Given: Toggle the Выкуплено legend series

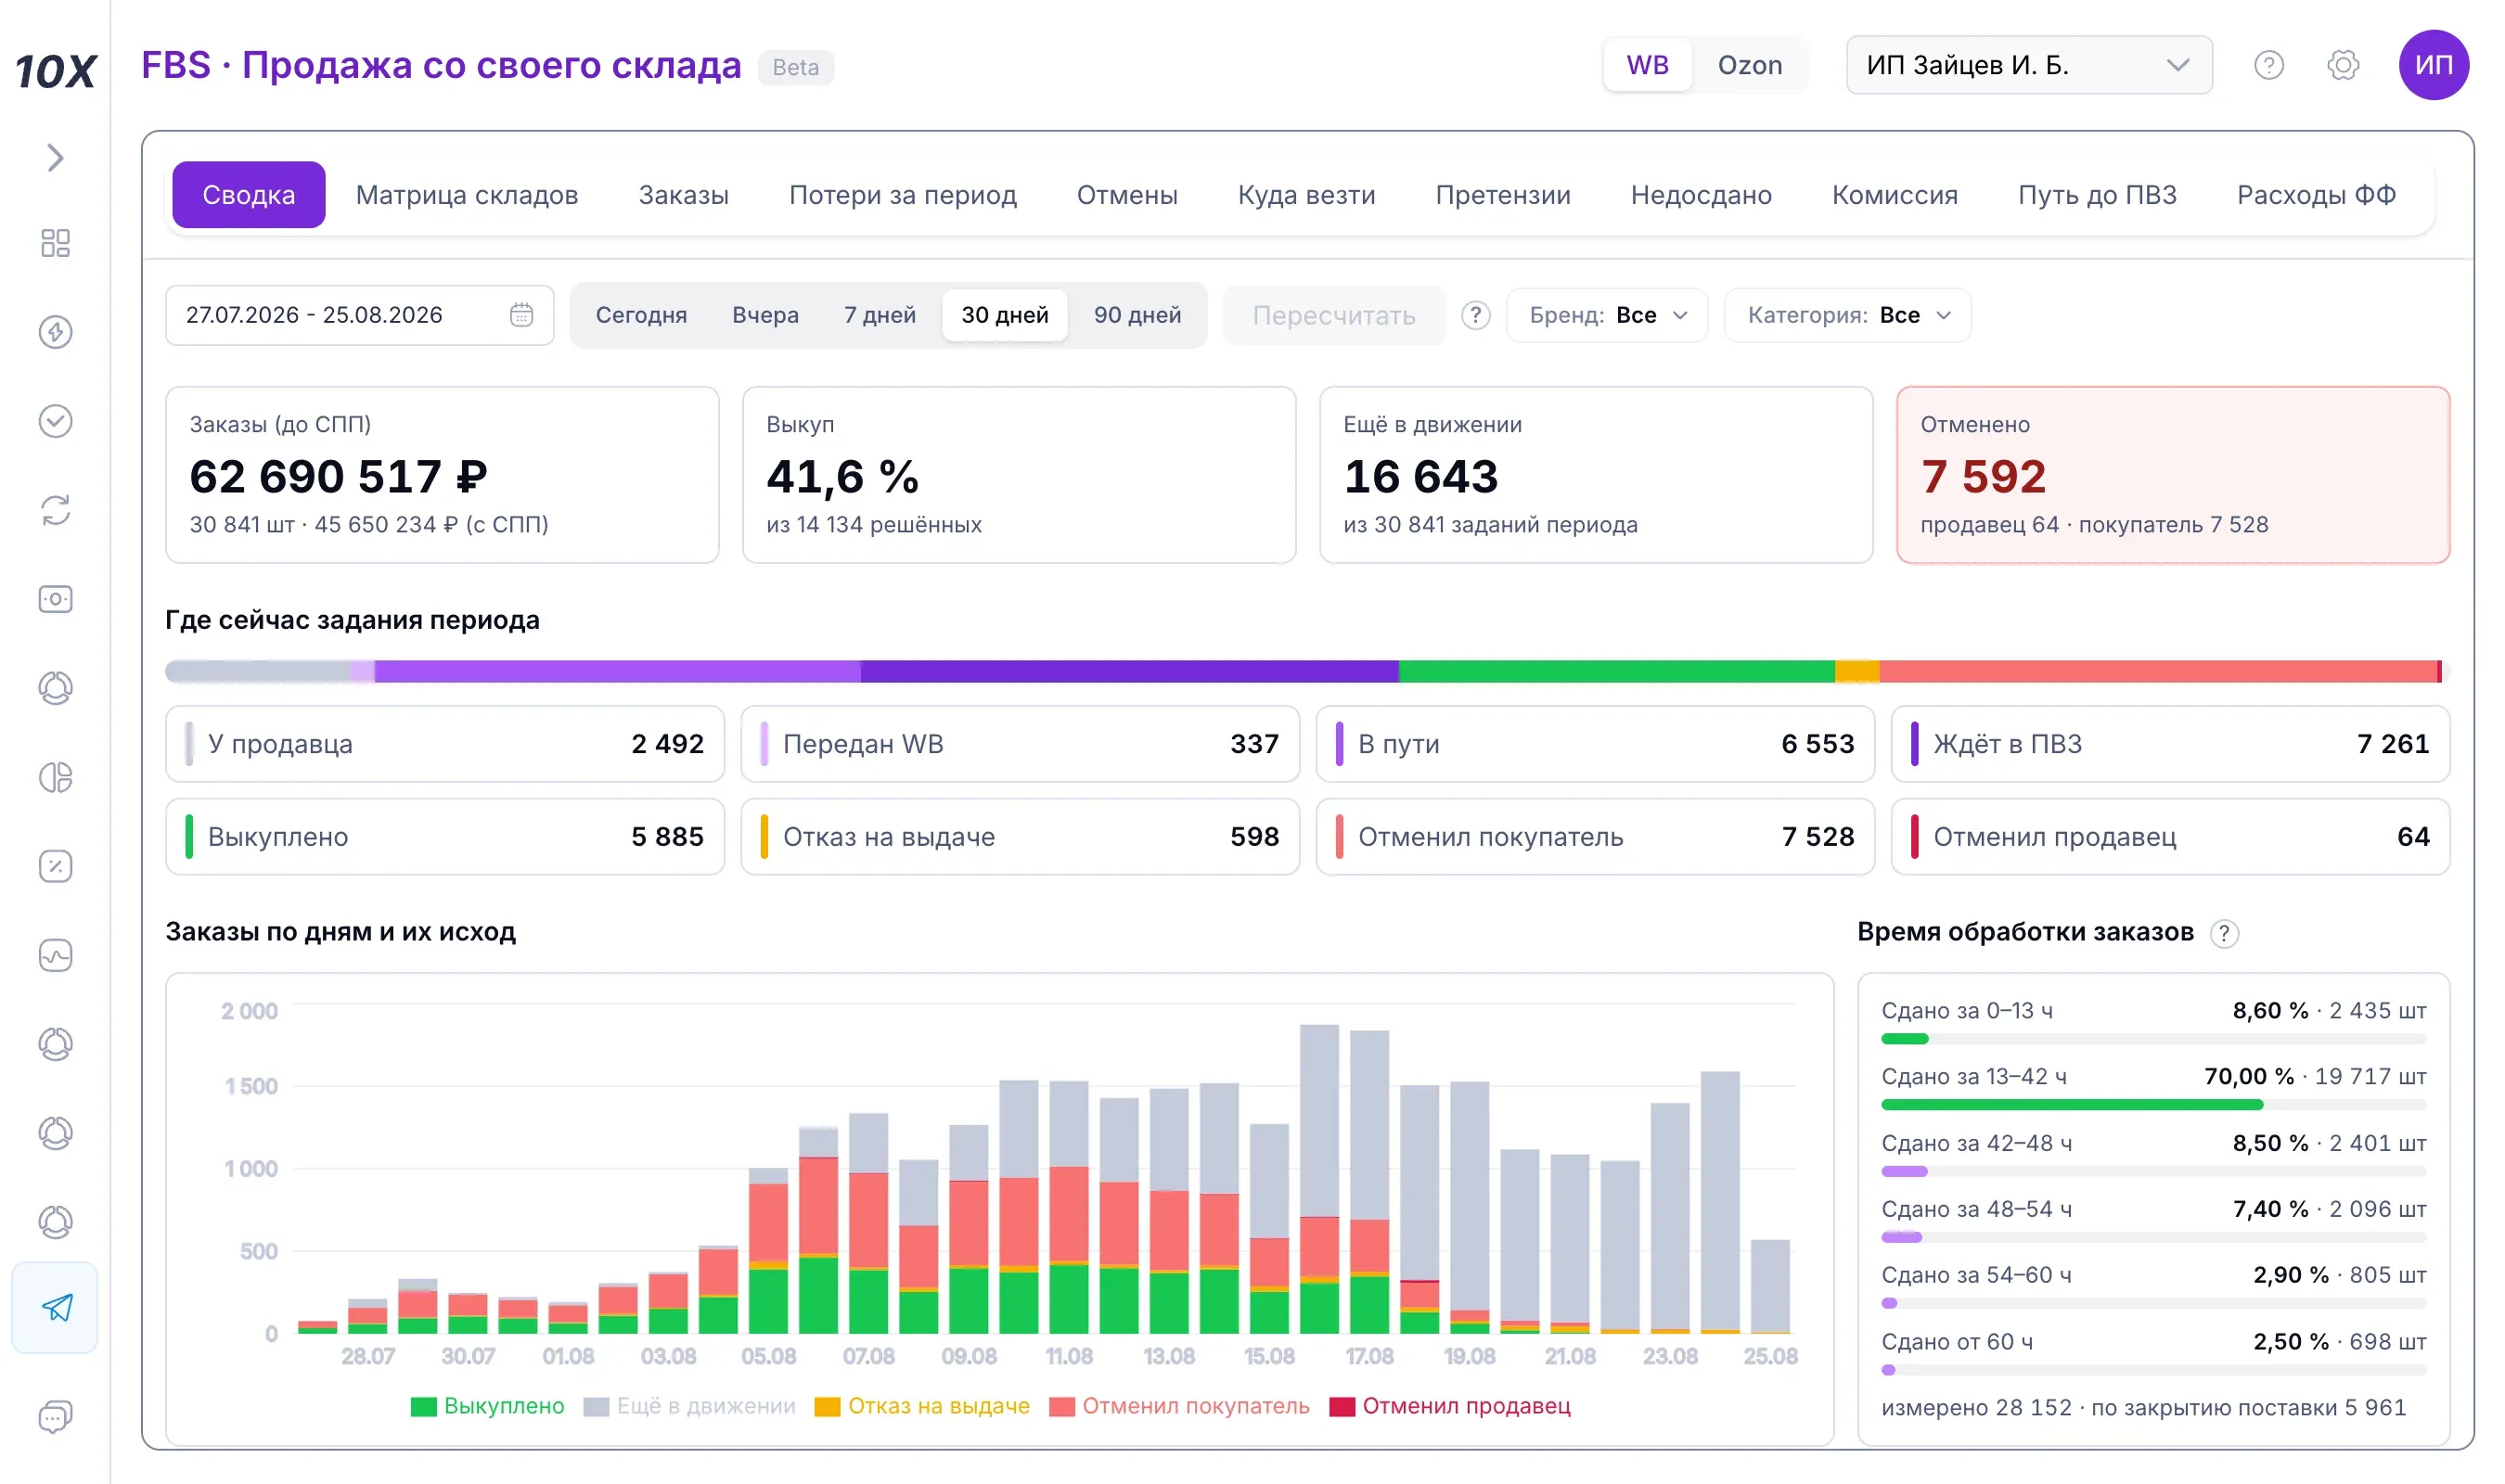Looking at the screenshot, I should [488, 1406].
